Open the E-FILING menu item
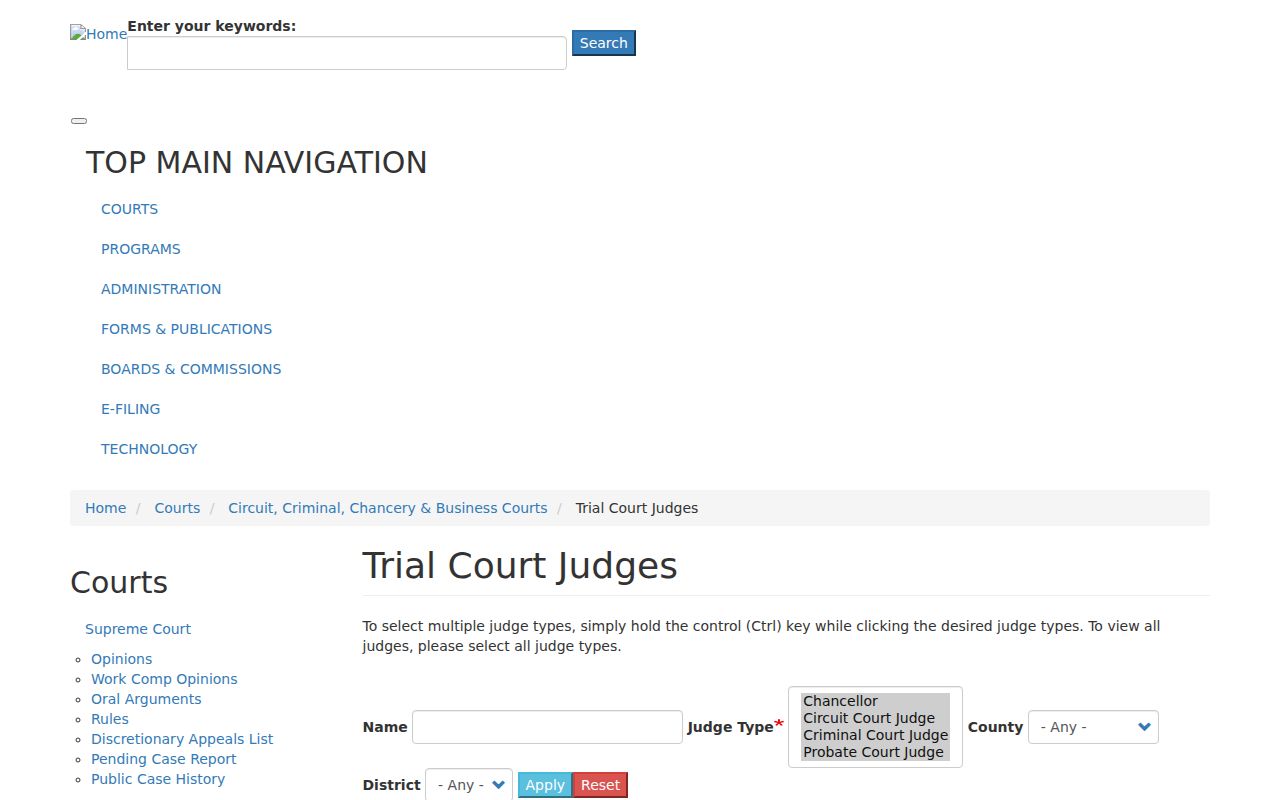 click(x=131, y=409)
